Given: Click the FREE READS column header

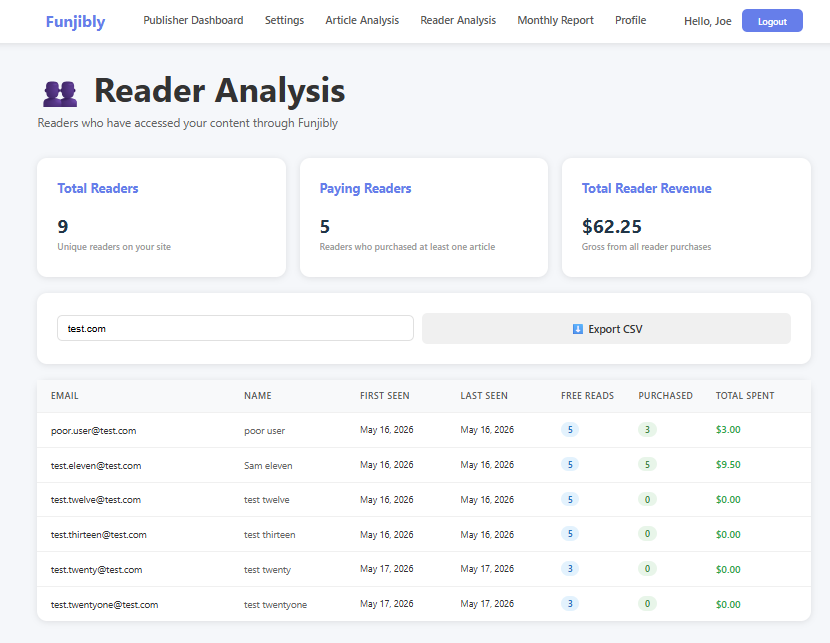Looking at the screenshot, I should click(x=587, y=395).
